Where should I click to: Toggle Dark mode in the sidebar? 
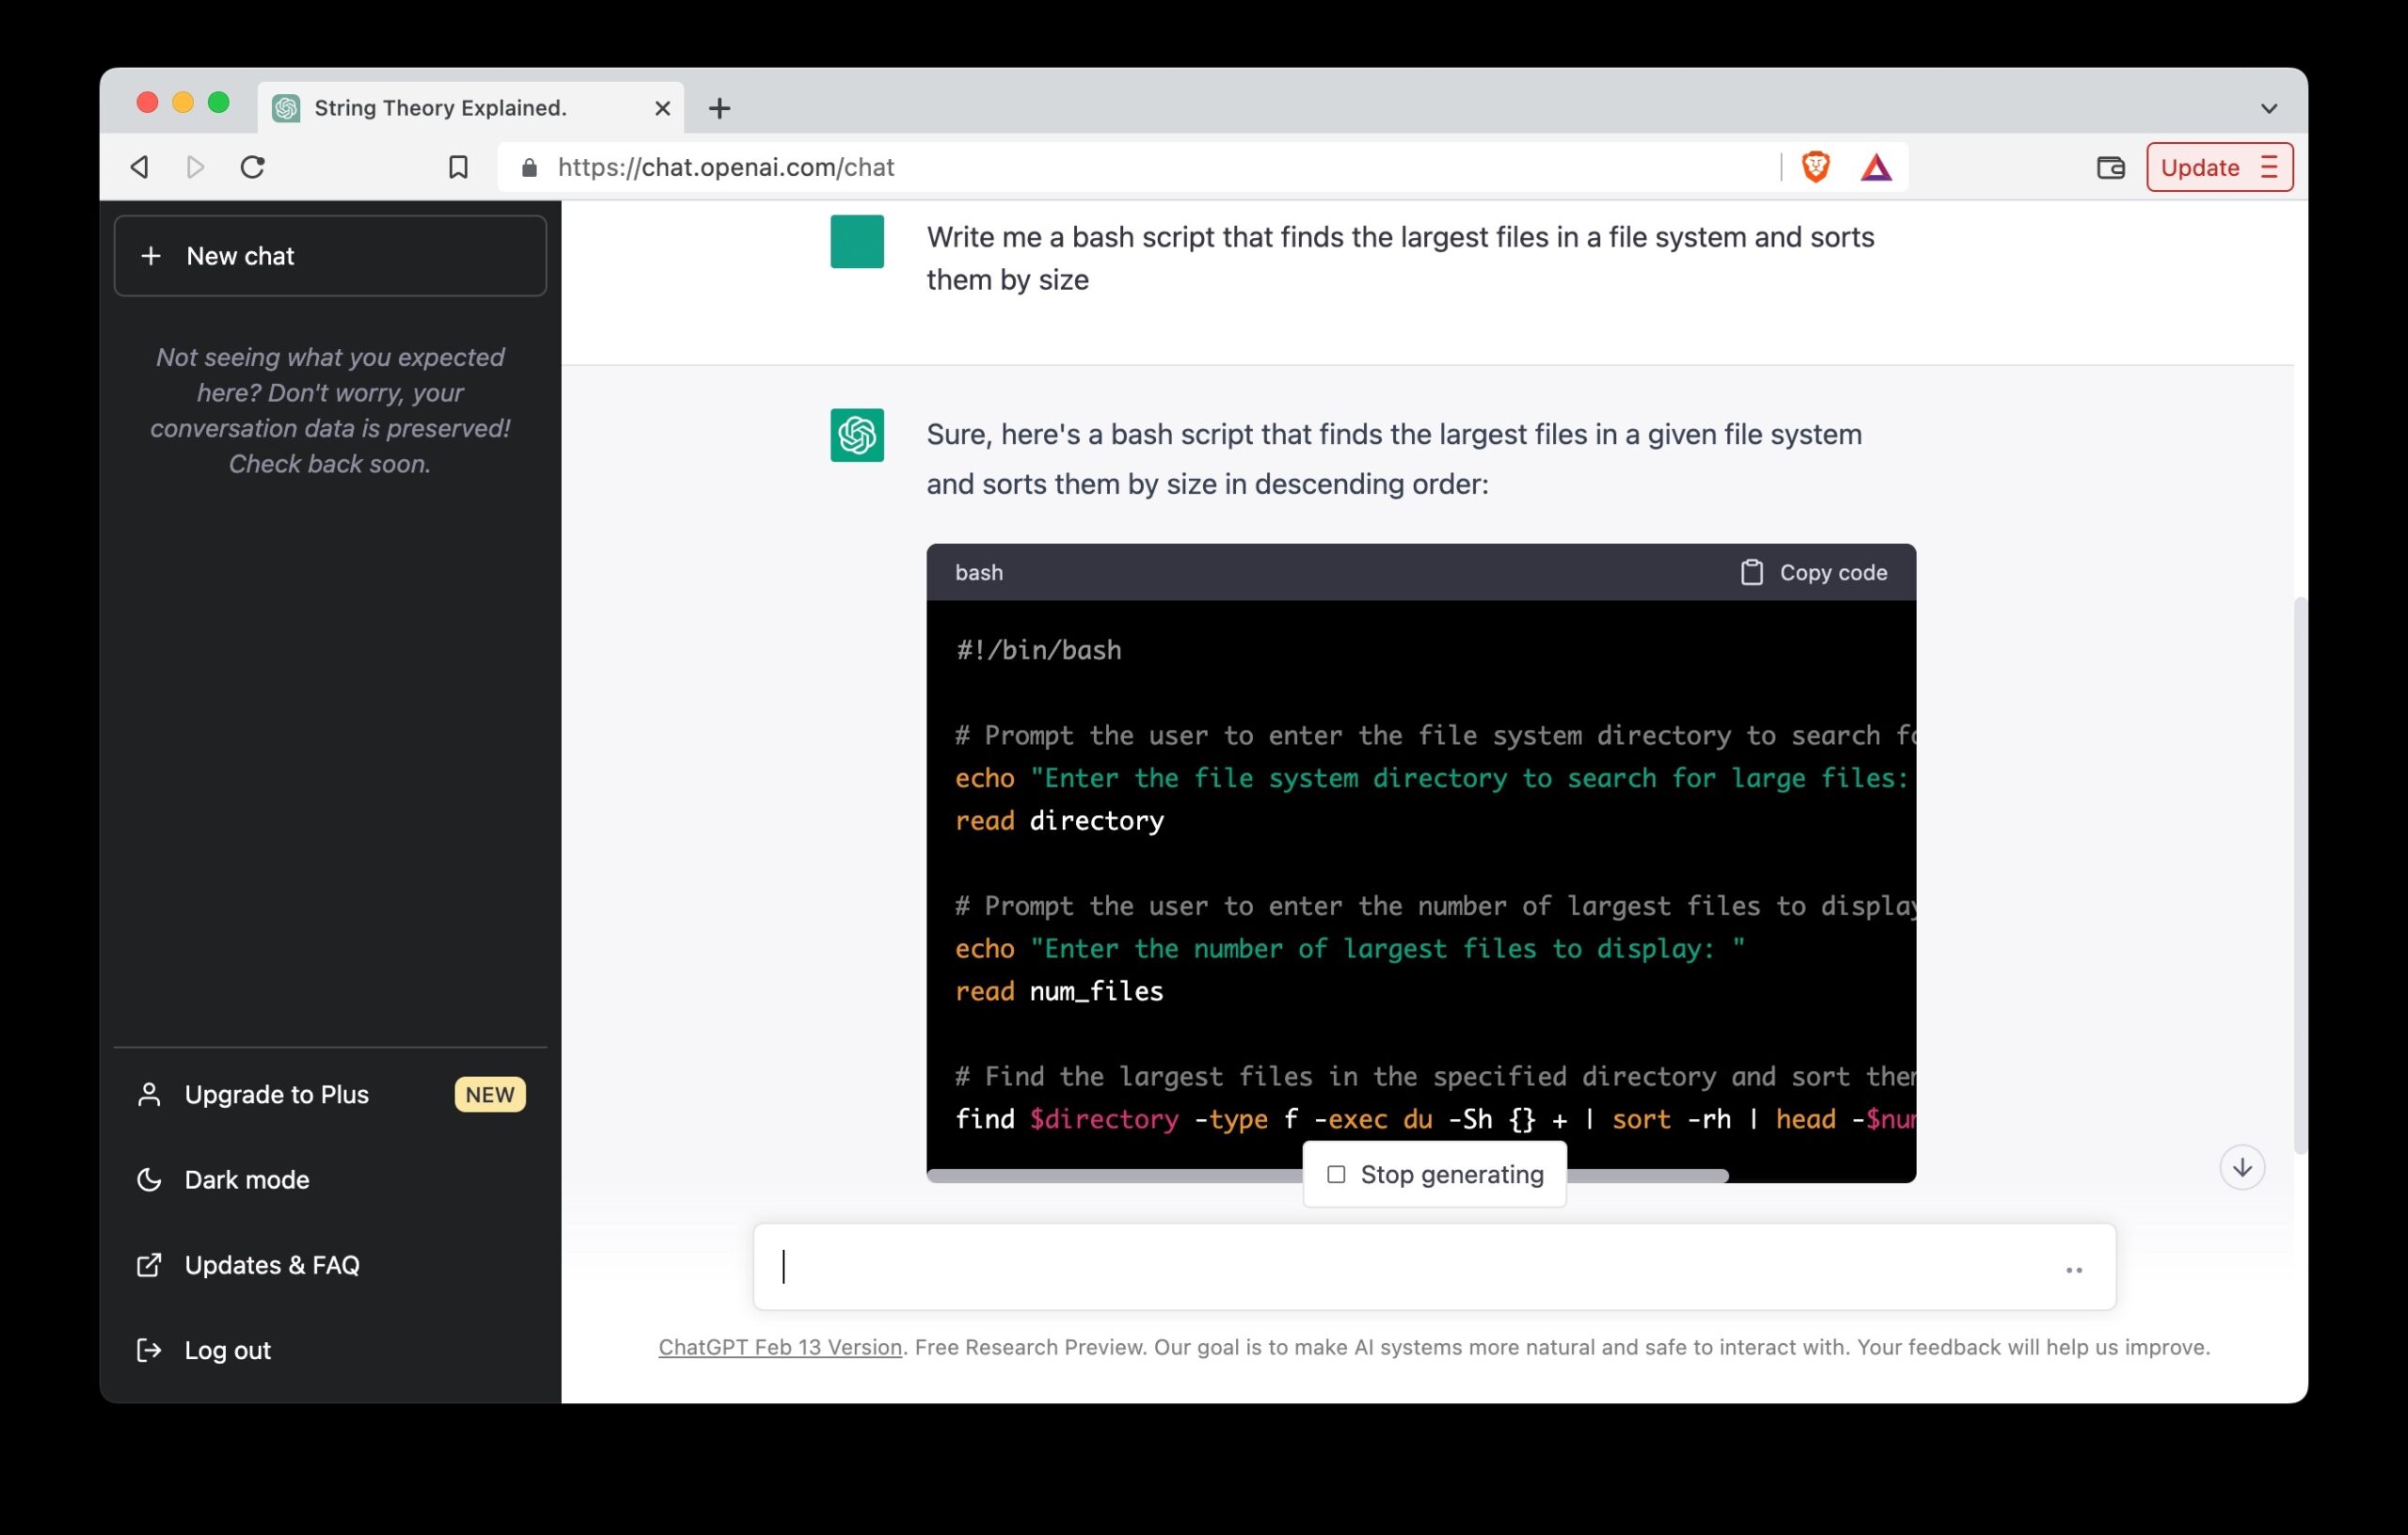[246, 1179]
